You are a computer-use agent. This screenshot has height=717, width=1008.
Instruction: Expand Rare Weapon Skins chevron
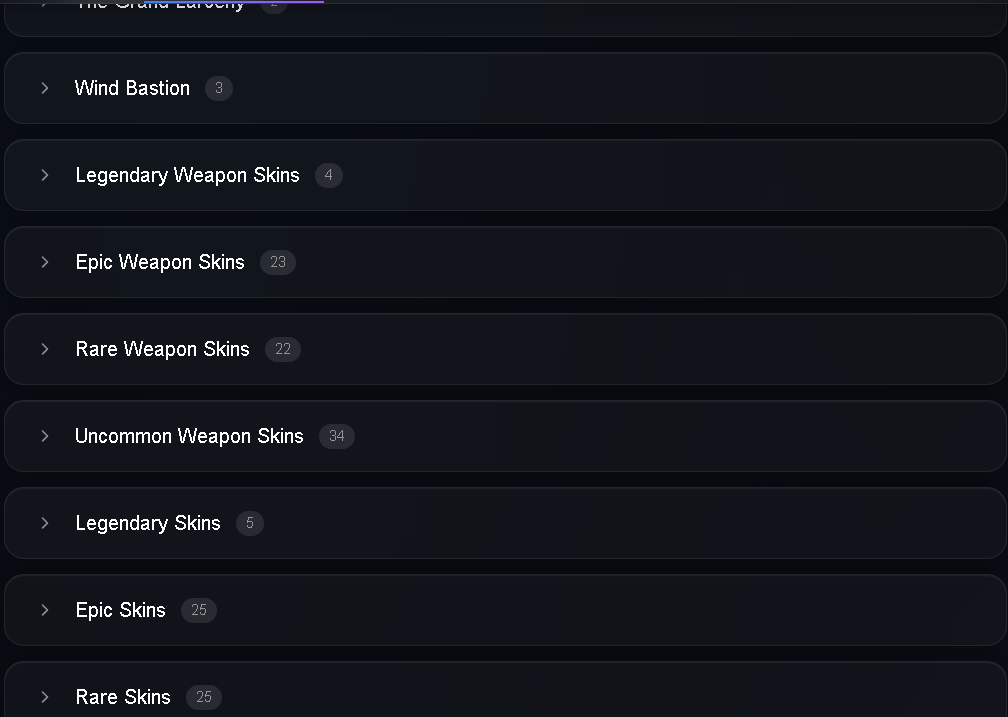[x=44, y=349]
